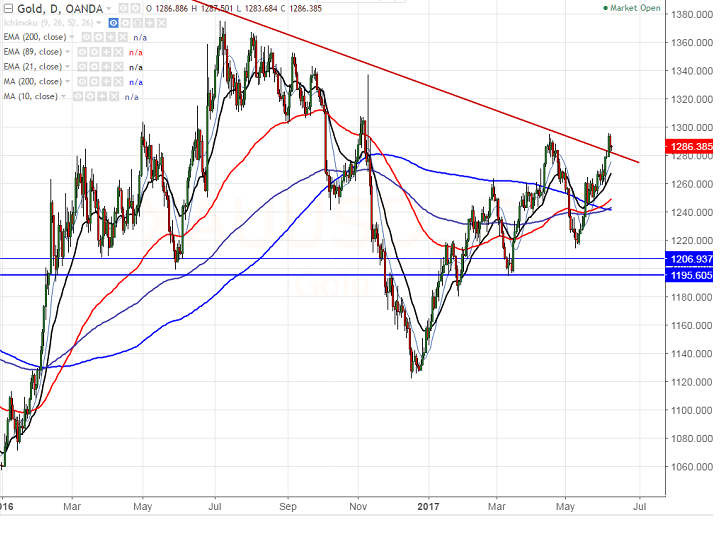Screen dimensions: 725x543
Task: Select the MA (200, close) indicator label
Action: (32, 81)
